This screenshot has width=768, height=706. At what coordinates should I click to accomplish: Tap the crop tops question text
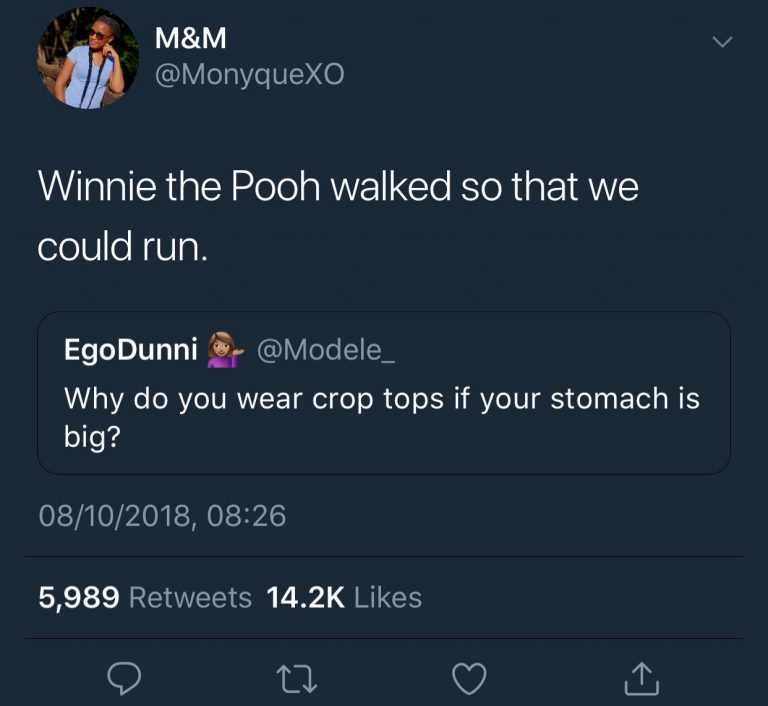(x=382, y=417)
